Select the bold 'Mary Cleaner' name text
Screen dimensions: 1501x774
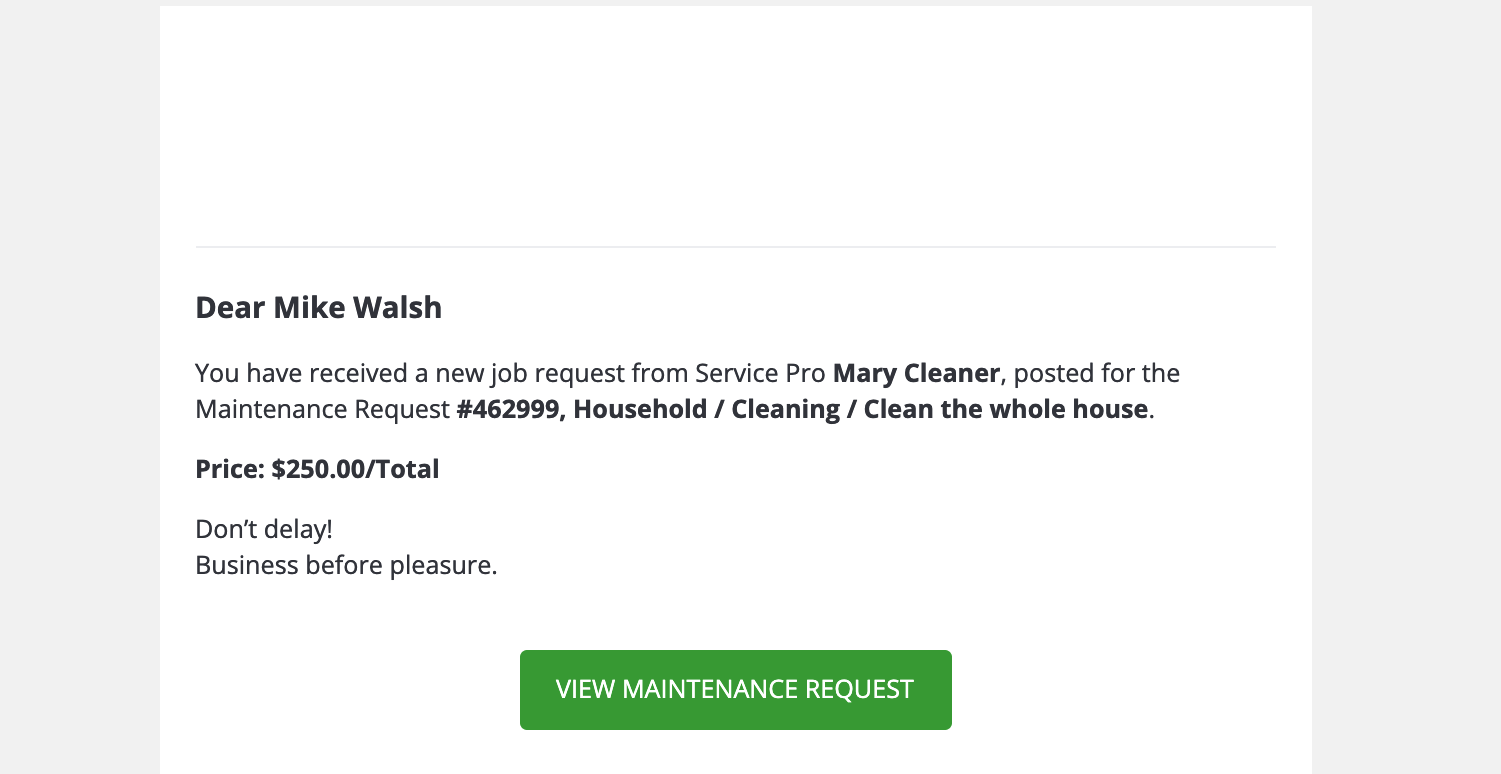(x=916, y=373)
